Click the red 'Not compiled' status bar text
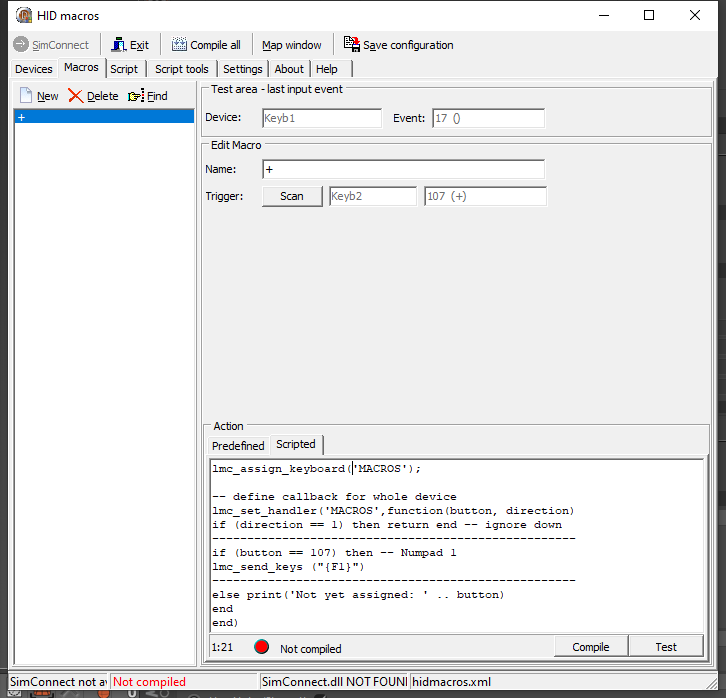The height and width of the screenshot is (698, 726). coord(149,682)
